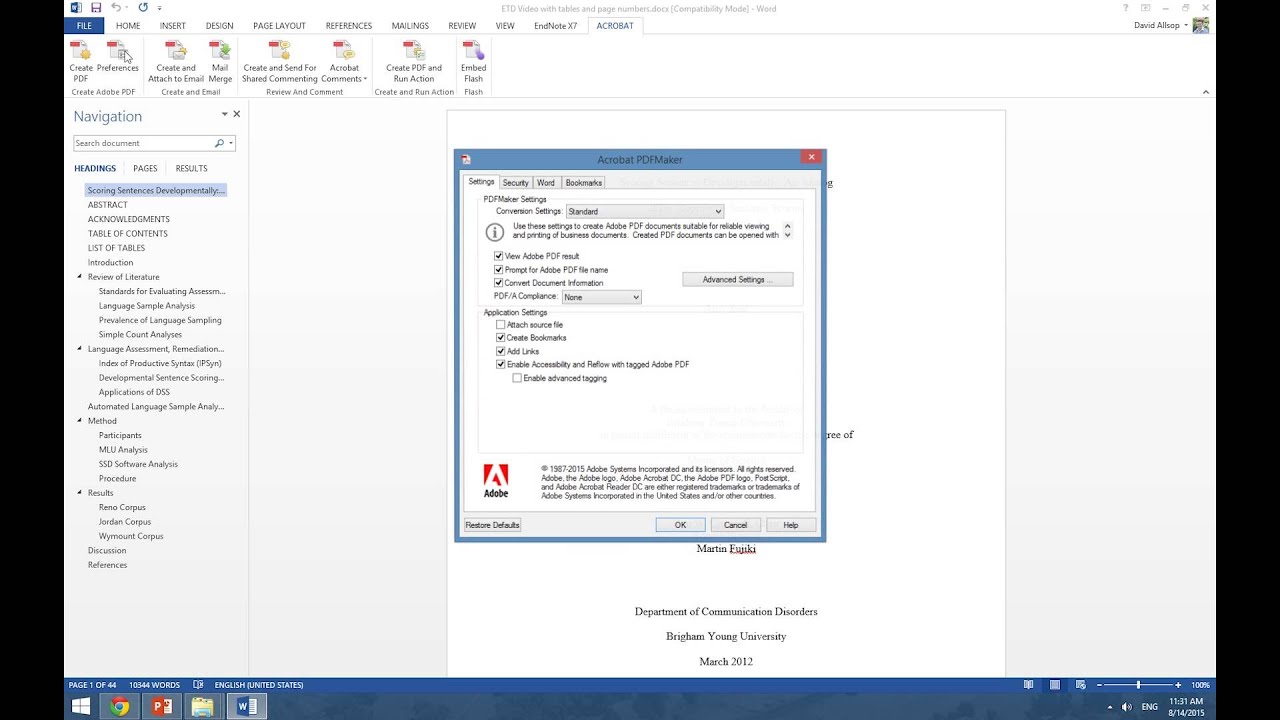The image size is (1280, 720).
Task: Switch to PAGES tab in Navigation pane
Action: [145, 169]
